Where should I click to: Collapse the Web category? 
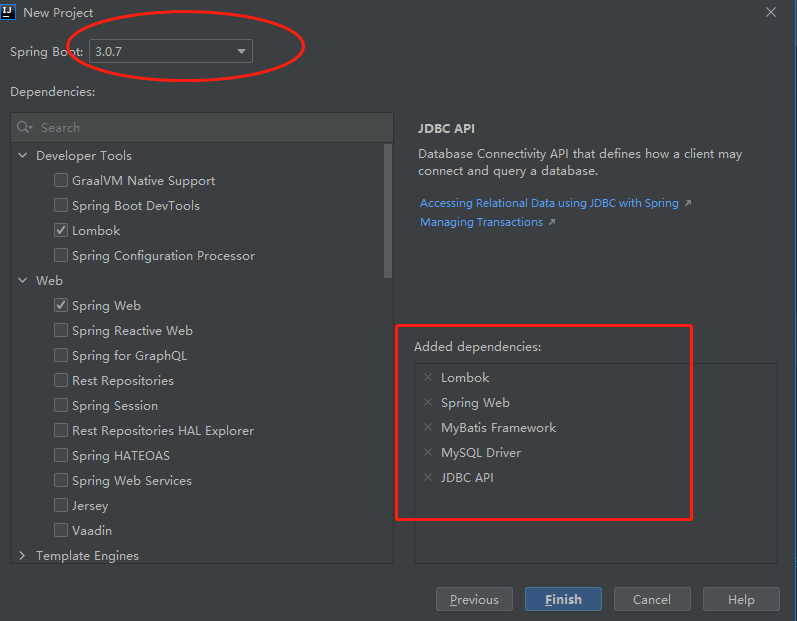coord(23,281)
